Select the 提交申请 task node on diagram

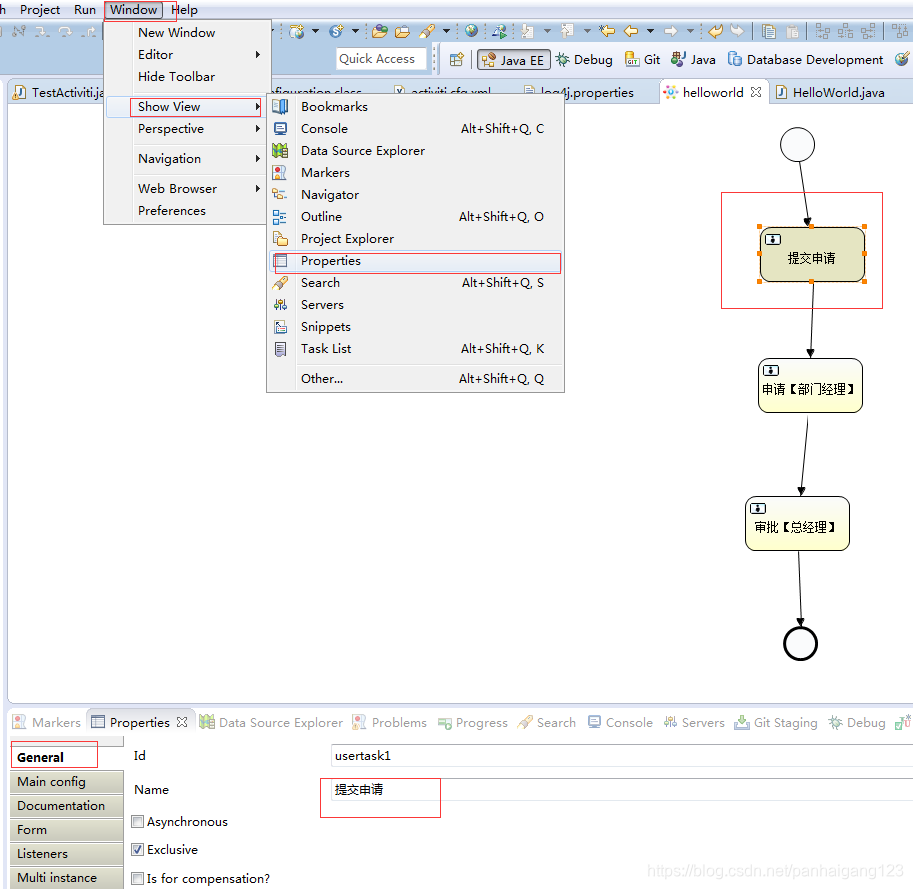coord(813,258)
